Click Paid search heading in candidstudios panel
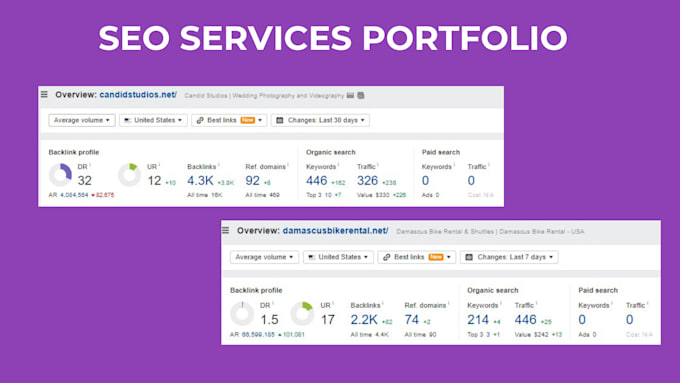Screen dimensions: 680x383 pyautogui.click(x=441, y=152)
